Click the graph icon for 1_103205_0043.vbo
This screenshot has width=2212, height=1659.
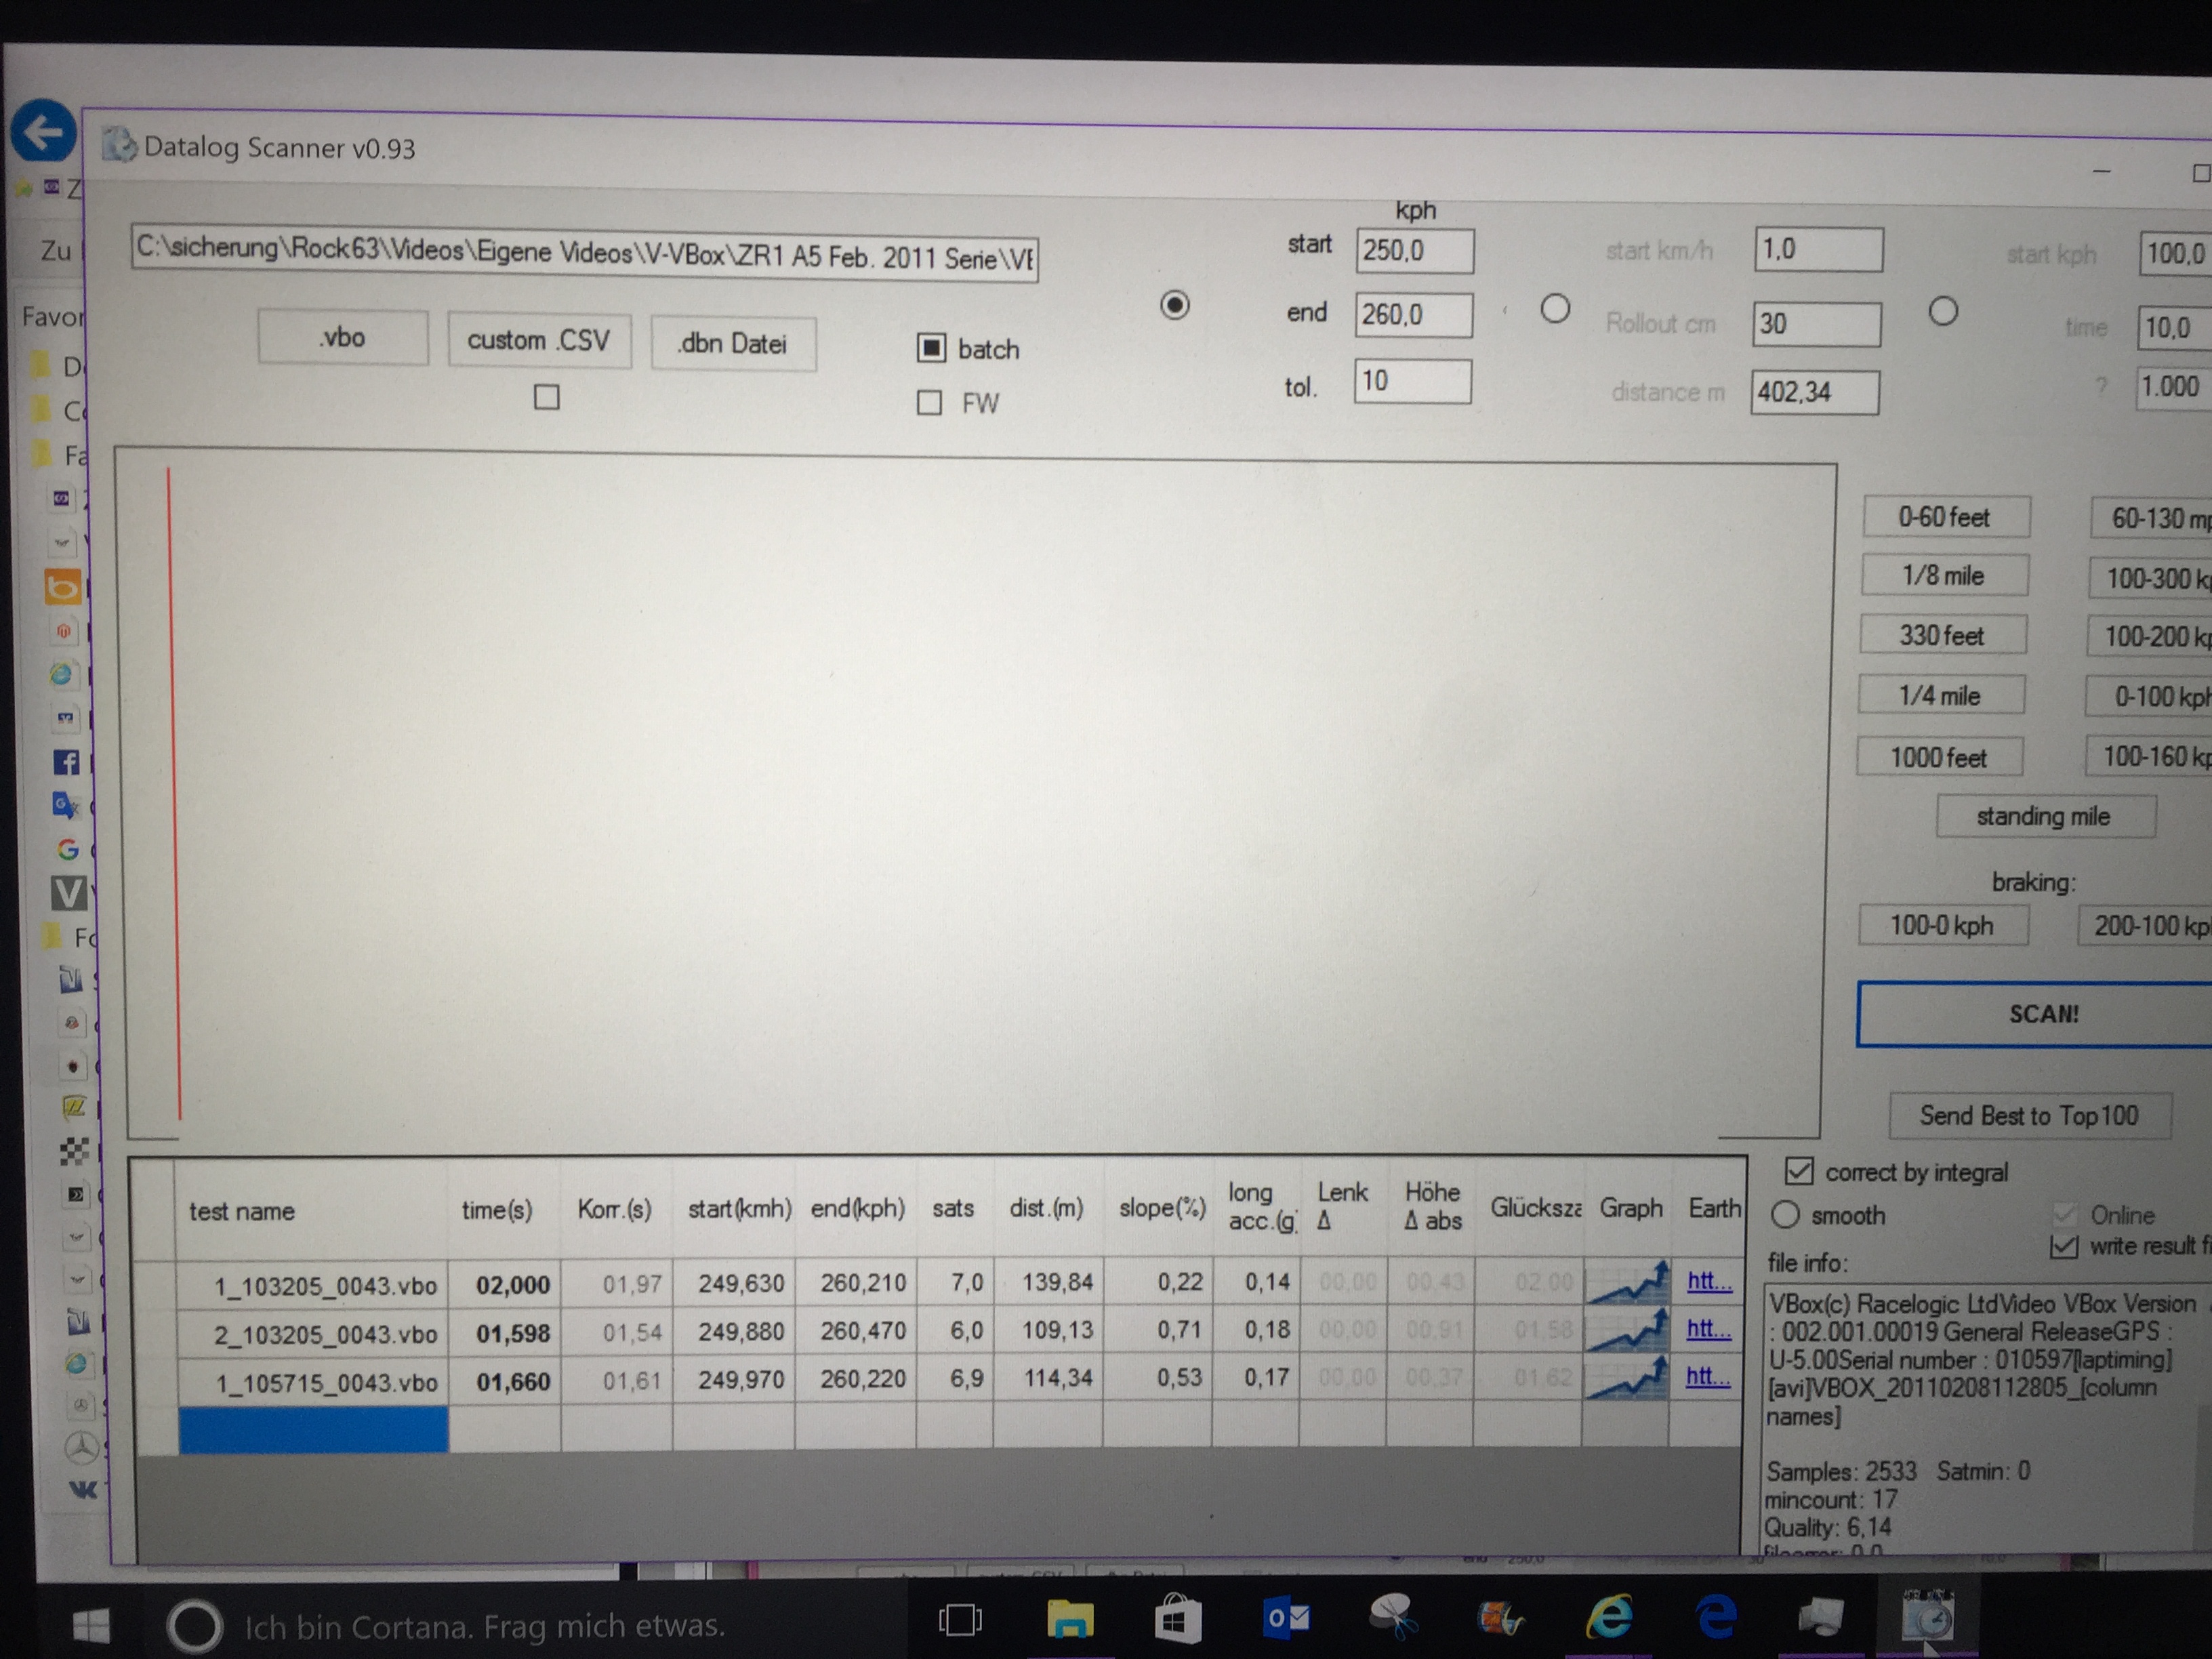pos(1627,1282)
